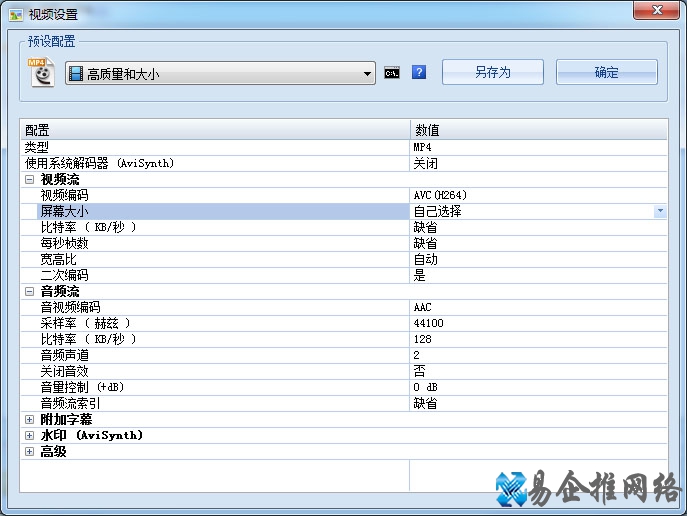Click the 是 value for 二次编码

tap(539, 275)
